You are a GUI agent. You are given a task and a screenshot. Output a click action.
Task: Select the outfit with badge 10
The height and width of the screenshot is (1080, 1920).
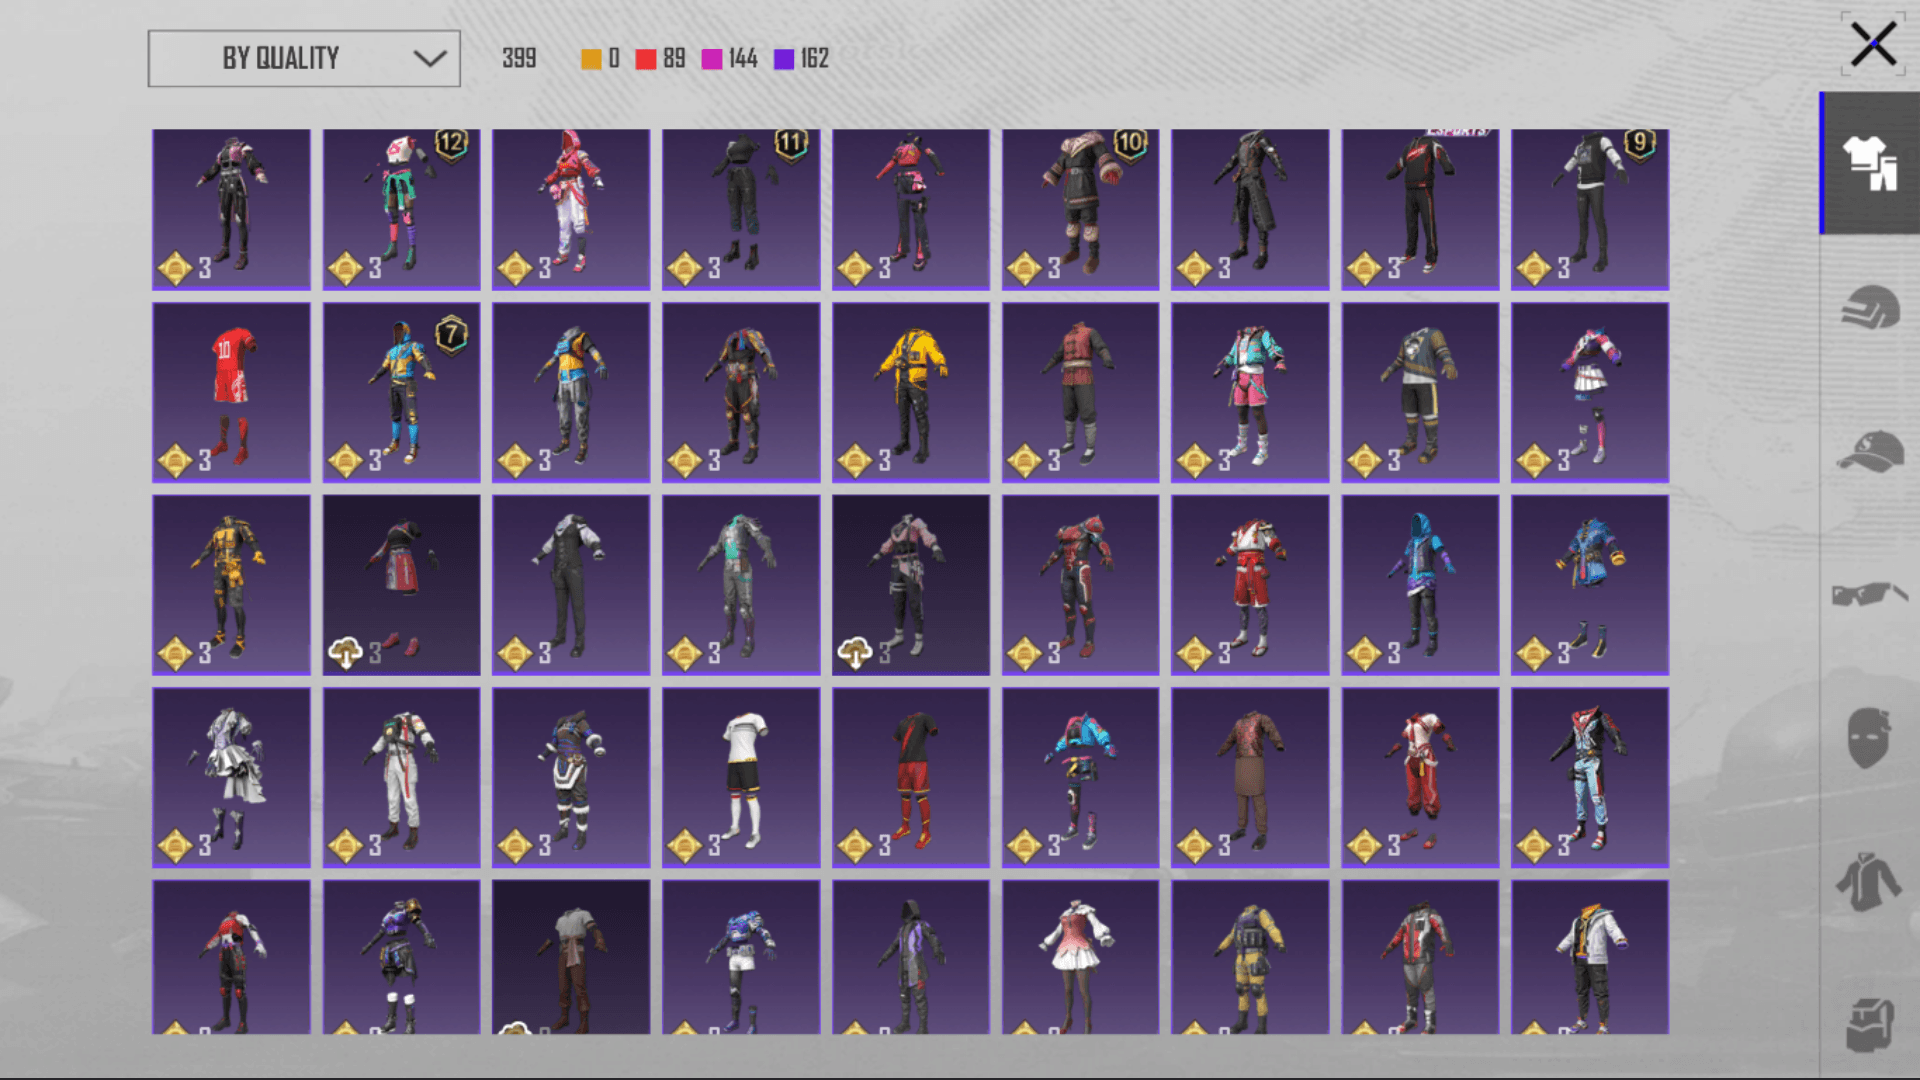point(1080,209)
